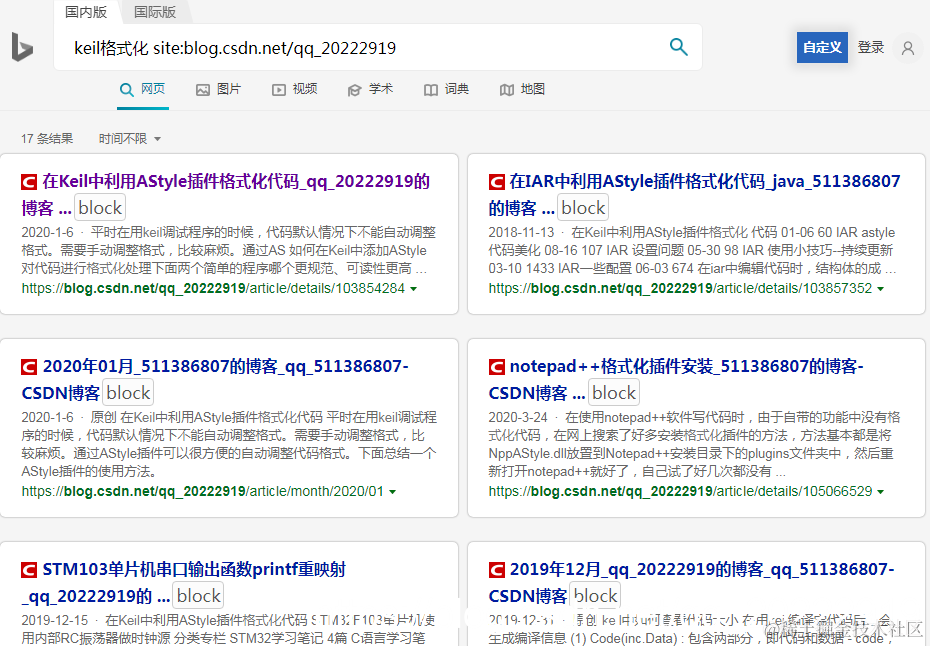Screen dimensions: 930x646
Task: Click block button on the IAR AStyle result
Action: [583, 208]
